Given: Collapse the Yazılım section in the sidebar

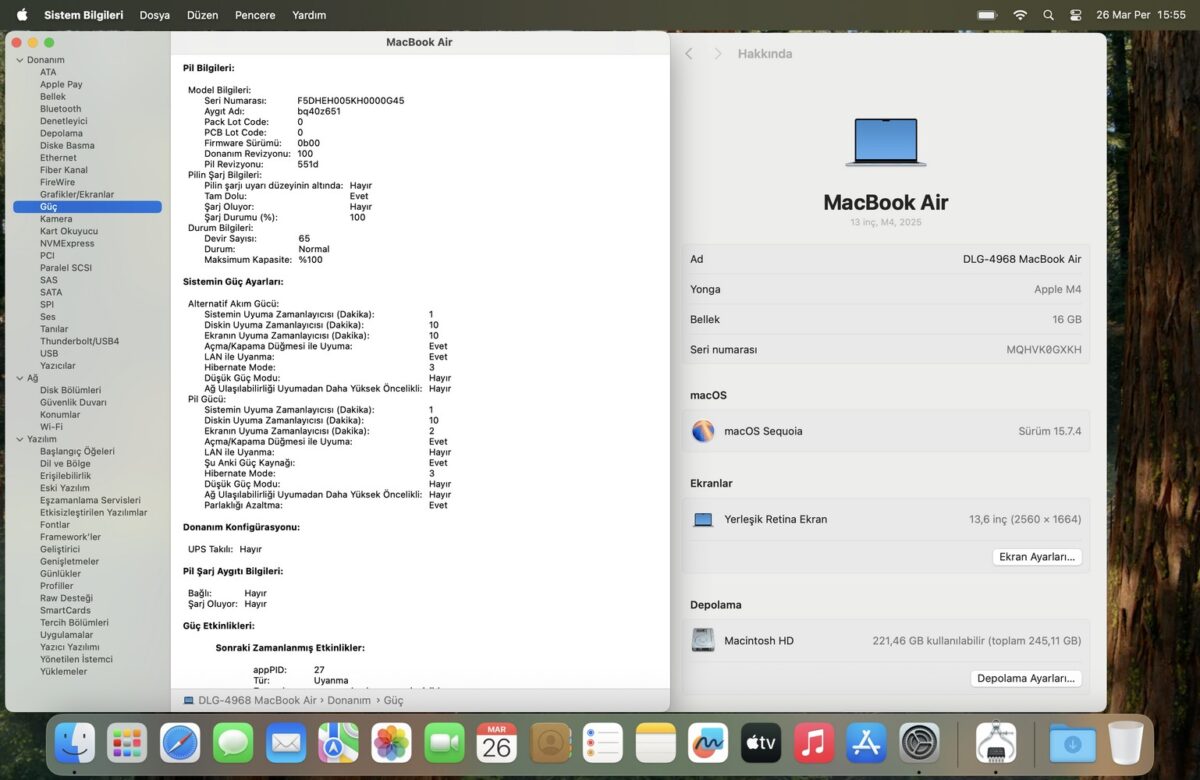Looking at the screenshot, I should coord(19,439).
